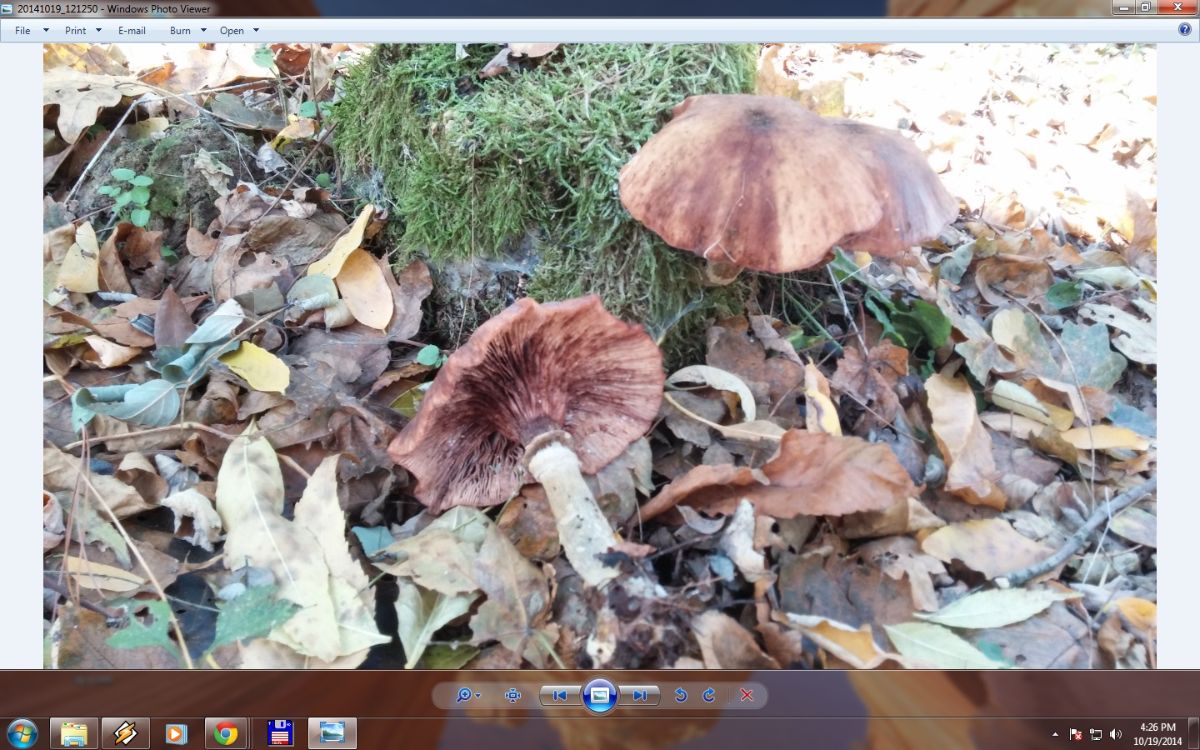Click the E-mail button
This screenshot has width=1200, height=750.
tap(132, 30)
